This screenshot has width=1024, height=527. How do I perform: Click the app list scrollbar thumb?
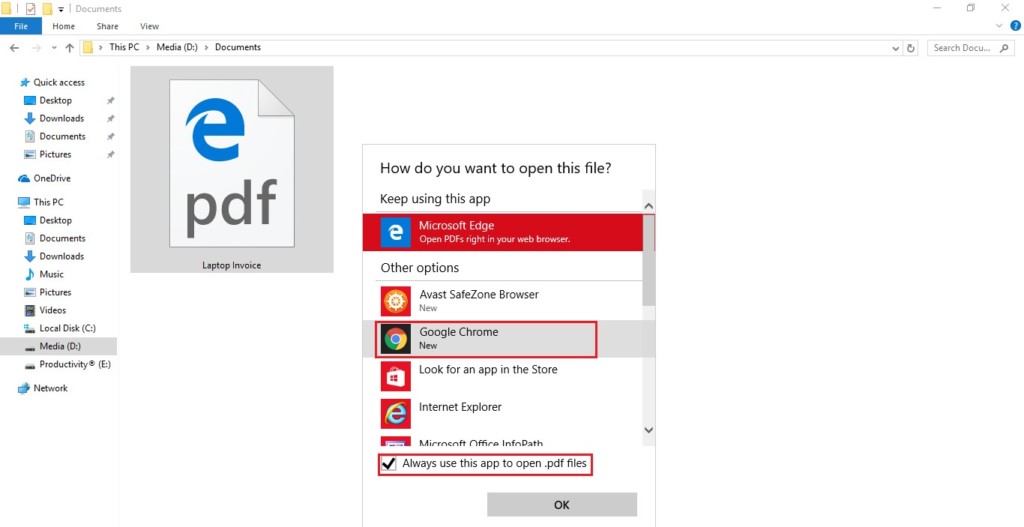648,260
